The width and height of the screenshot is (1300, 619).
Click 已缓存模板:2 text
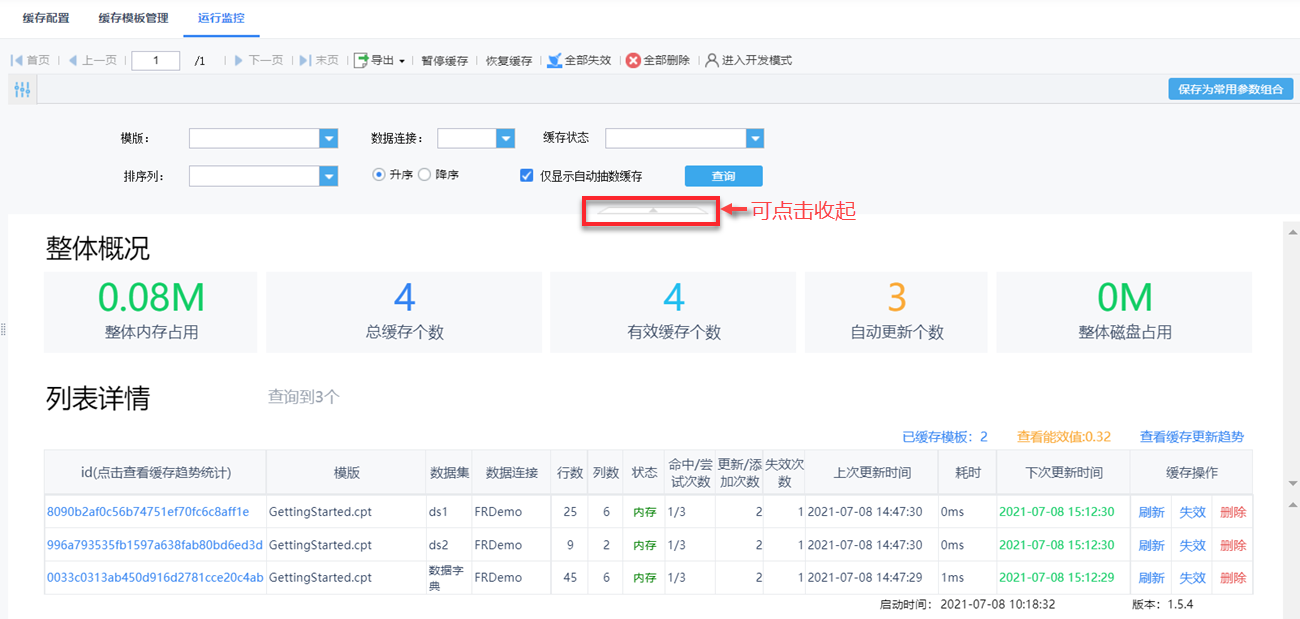(945, 437)
